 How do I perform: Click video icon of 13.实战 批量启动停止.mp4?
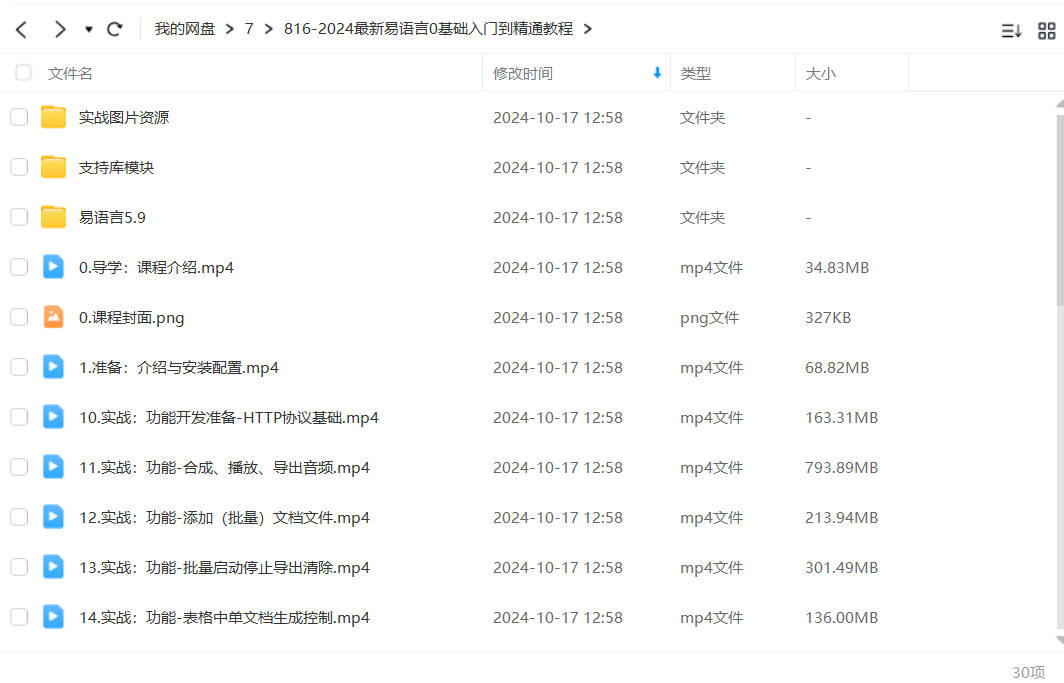click(54, 566)
